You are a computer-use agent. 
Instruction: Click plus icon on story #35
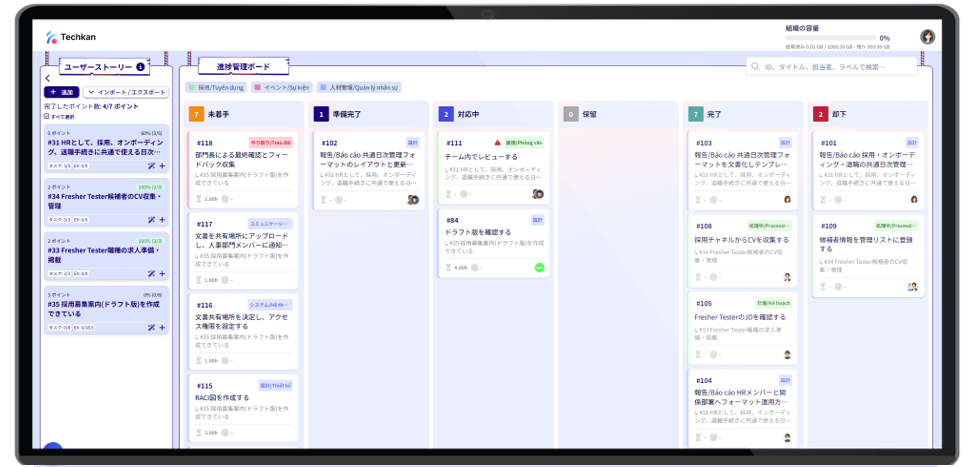click(162, 327)
